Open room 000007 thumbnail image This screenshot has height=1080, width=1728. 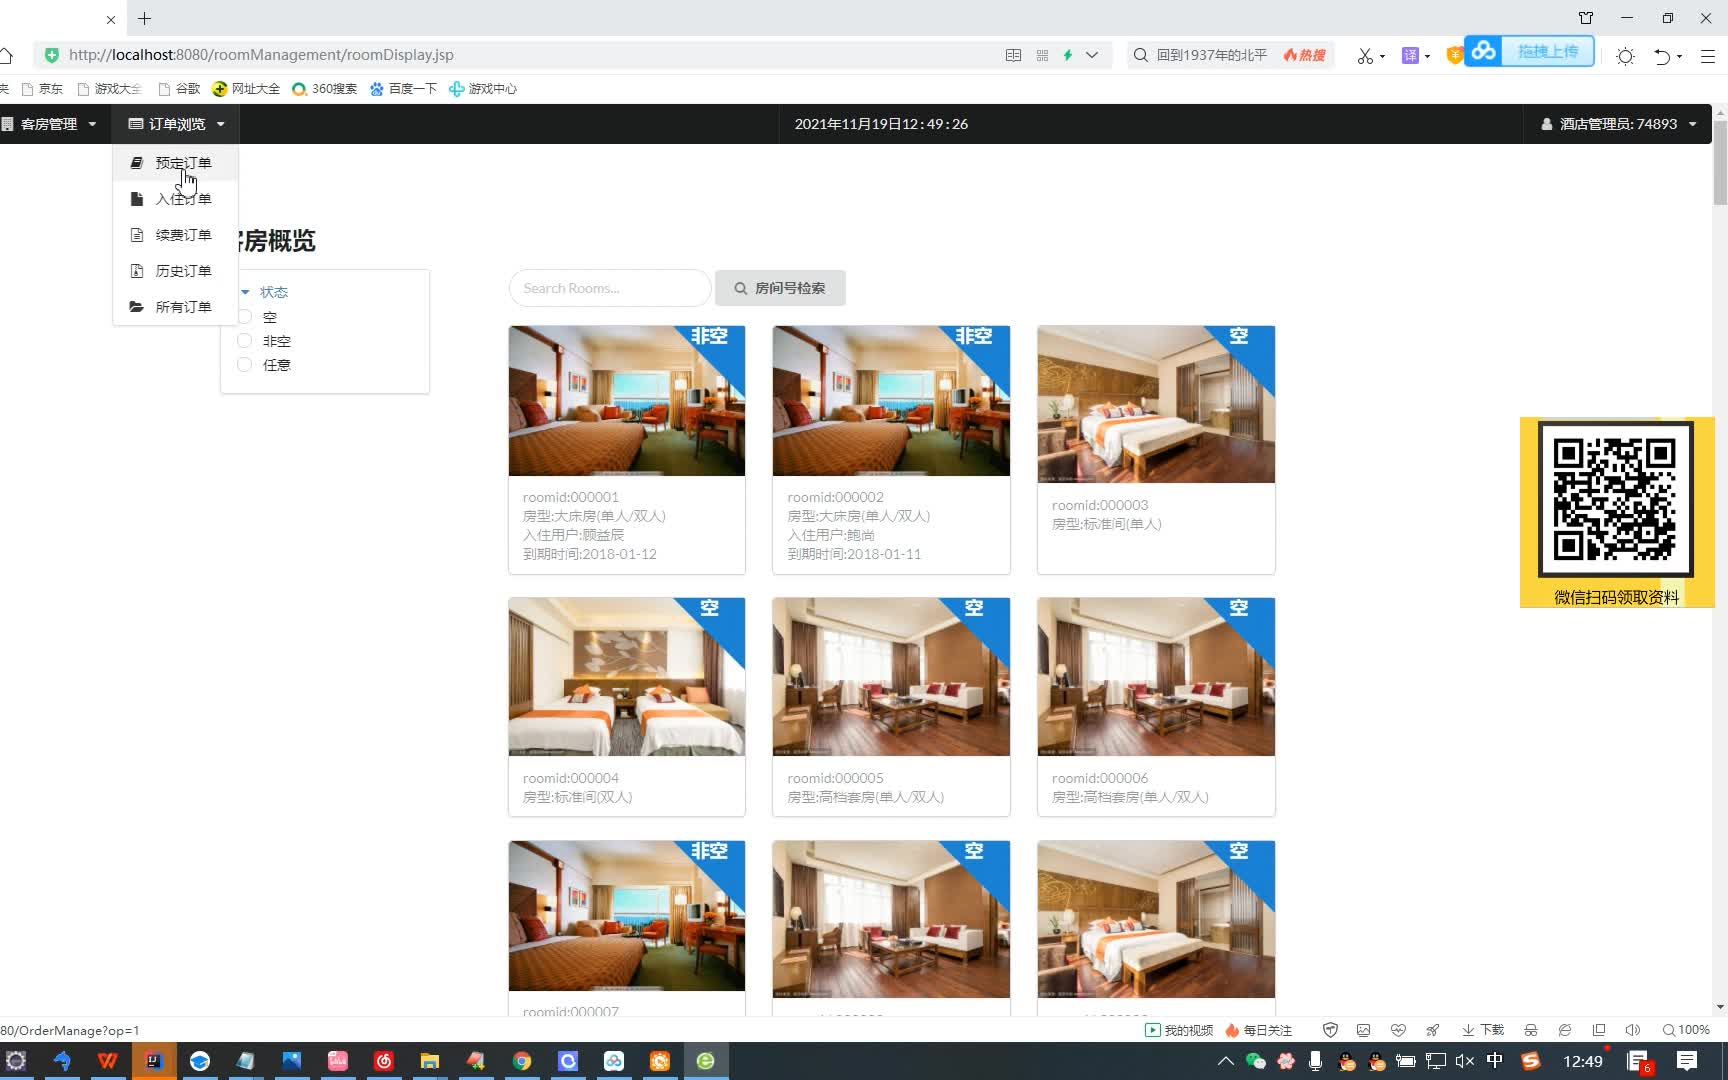pyautogui.click(x=627, y=916)
